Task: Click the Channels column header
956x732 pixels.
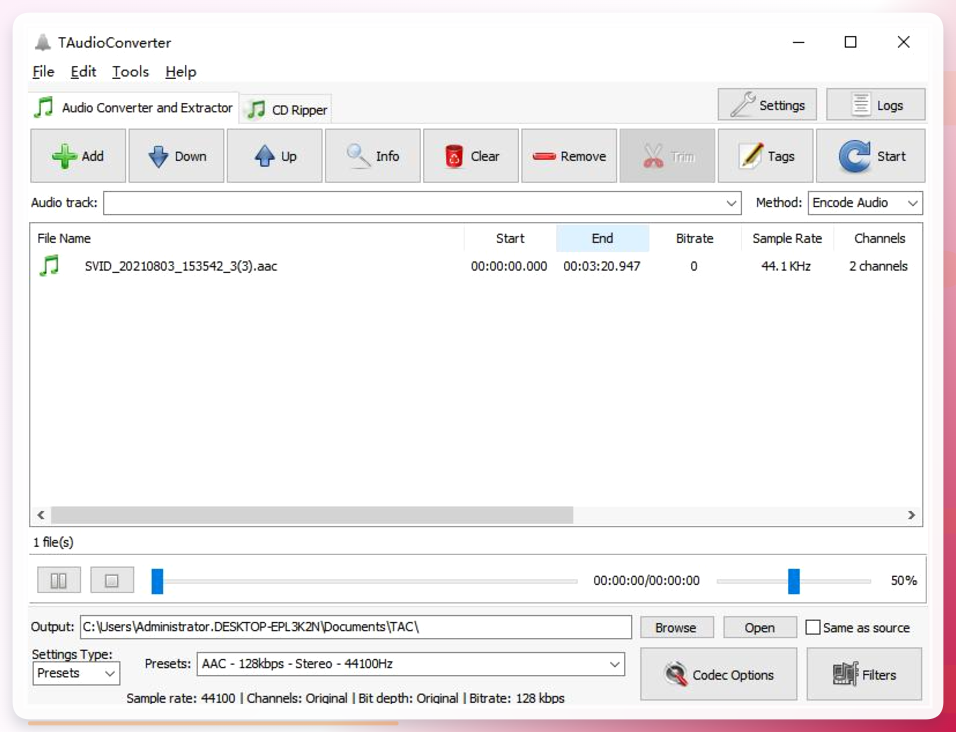Action: (879, 238)
